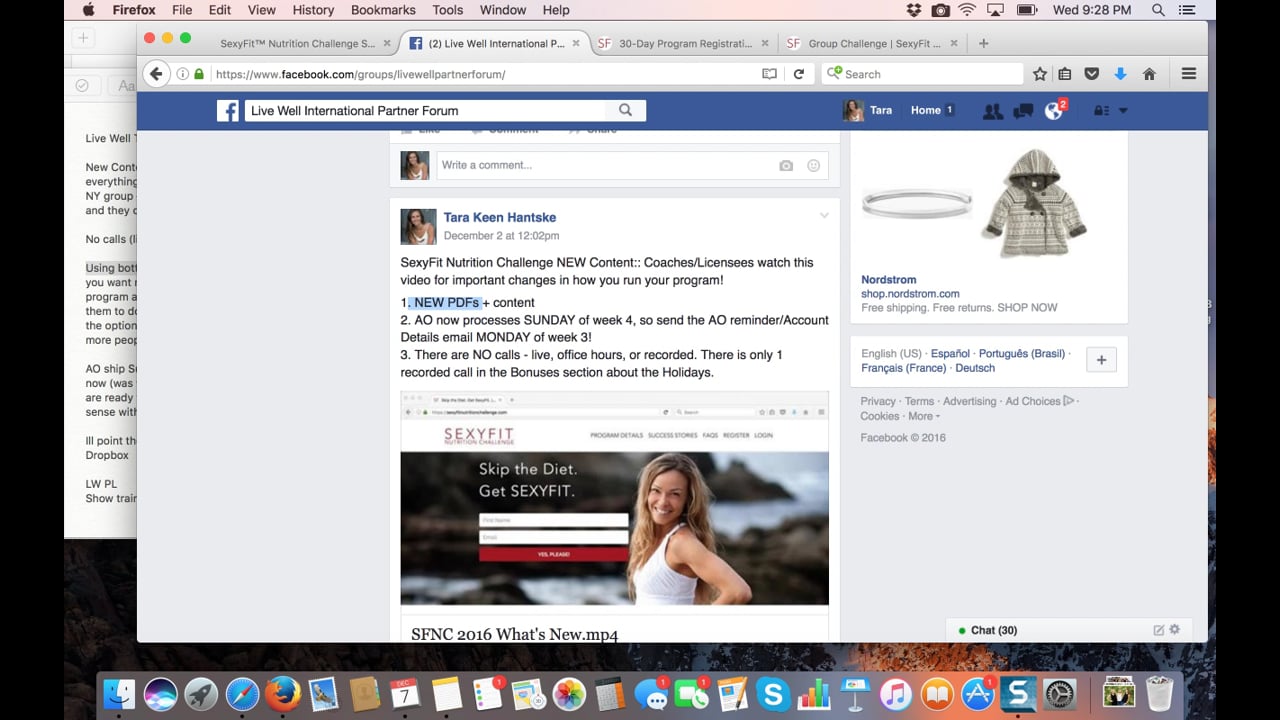Click the Pocket save icon
Image resolution: width=1280 pixels, height=720 pixels.
[x=1092, y=74]
